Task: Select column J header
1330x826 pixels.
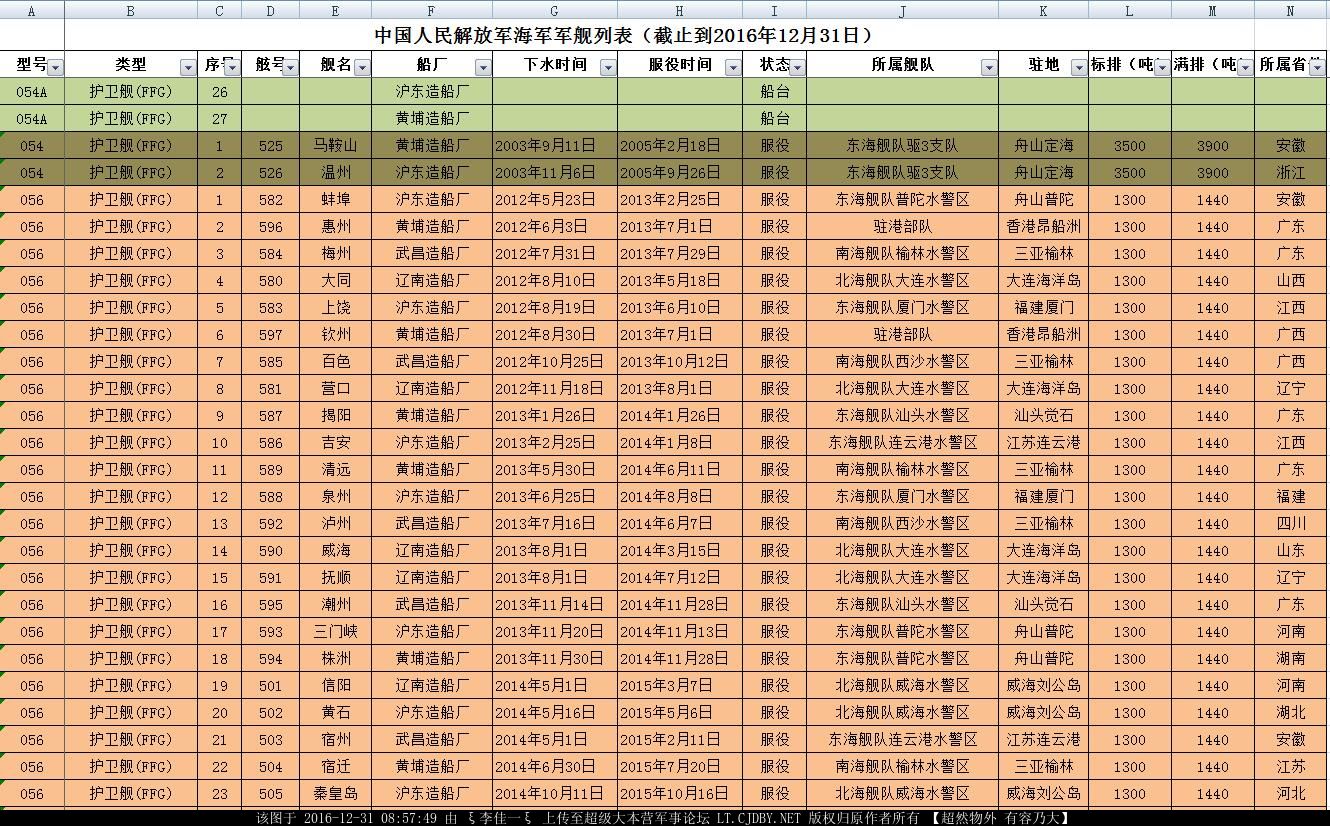Action: [x=903, y=10]
